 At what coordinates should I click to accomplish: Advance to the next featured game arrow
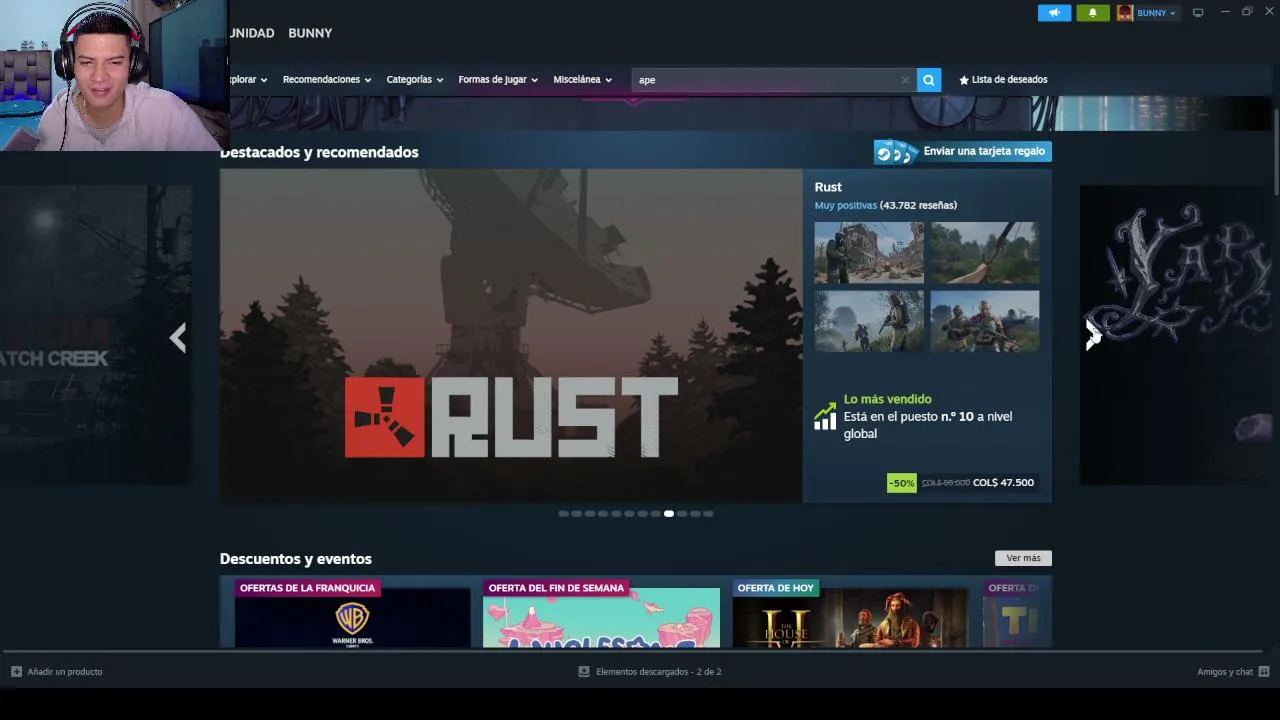tap(1093, 336)
